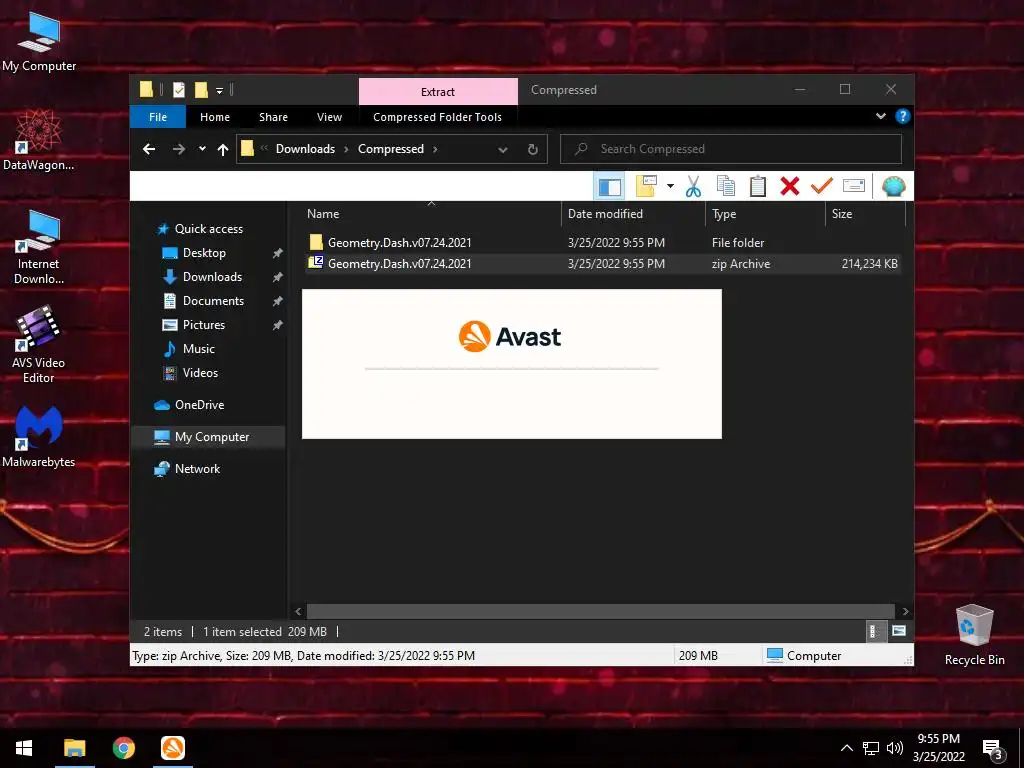
Task: Go forward with the right arrow
Action: pyautogui.click(x=178, y=149)
